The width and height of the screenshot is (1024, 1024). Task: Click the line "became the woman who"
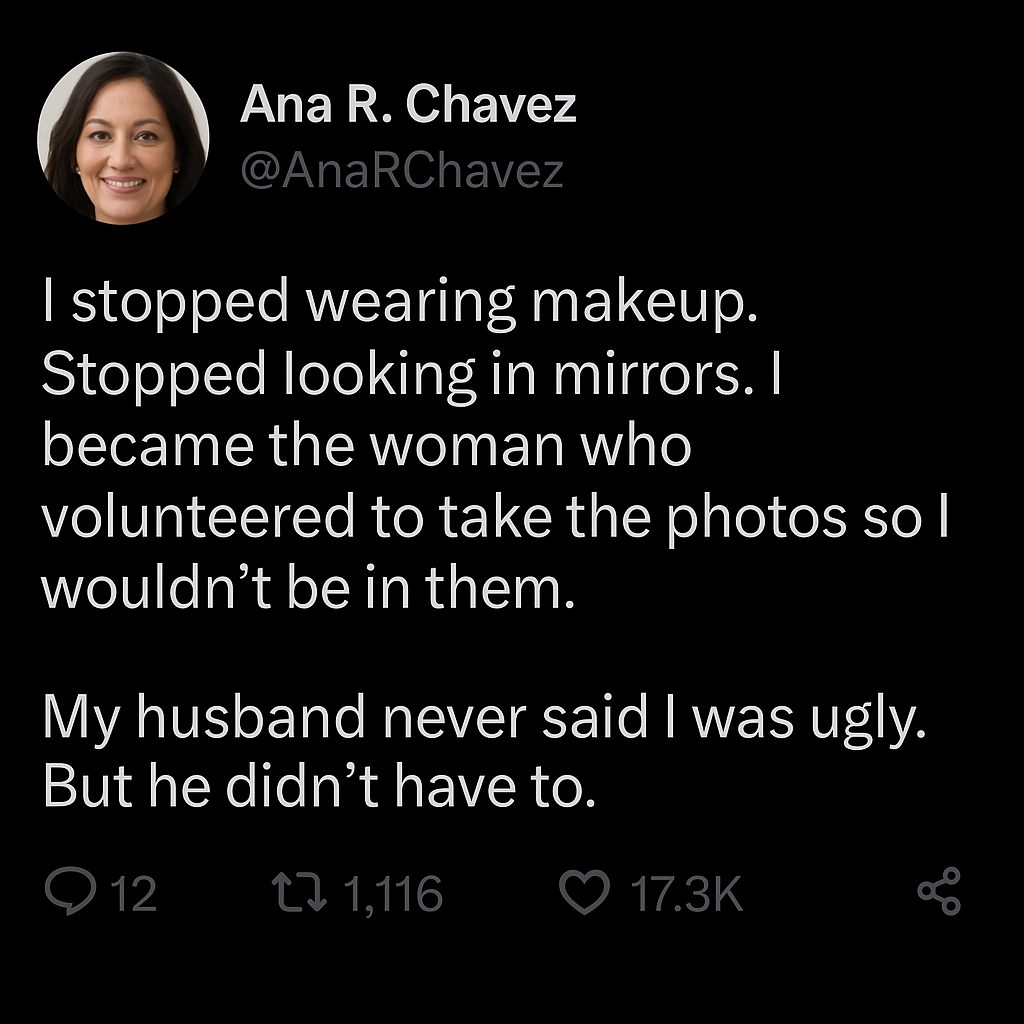(x=367, y=445)
